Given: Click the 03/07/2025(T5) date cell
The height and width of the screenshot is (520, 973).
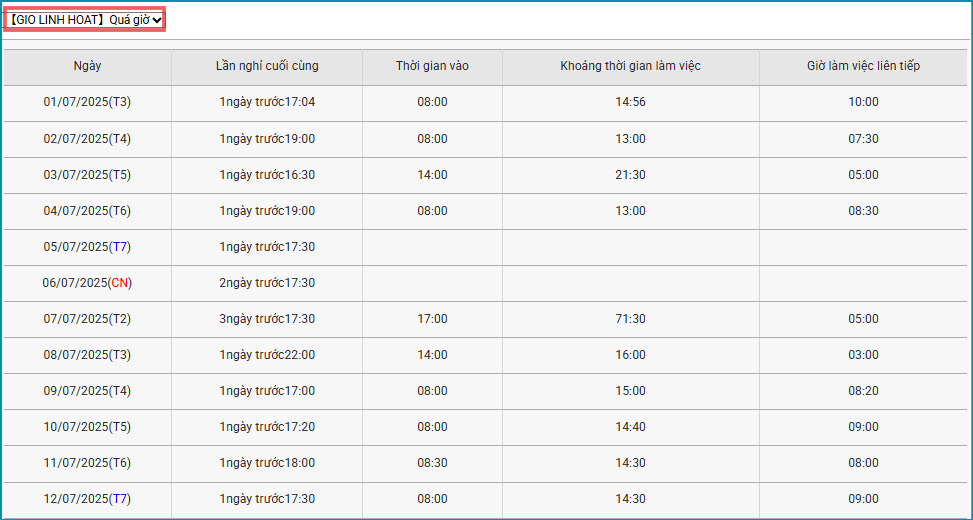Looking at the screenshot, I should 87,175.
